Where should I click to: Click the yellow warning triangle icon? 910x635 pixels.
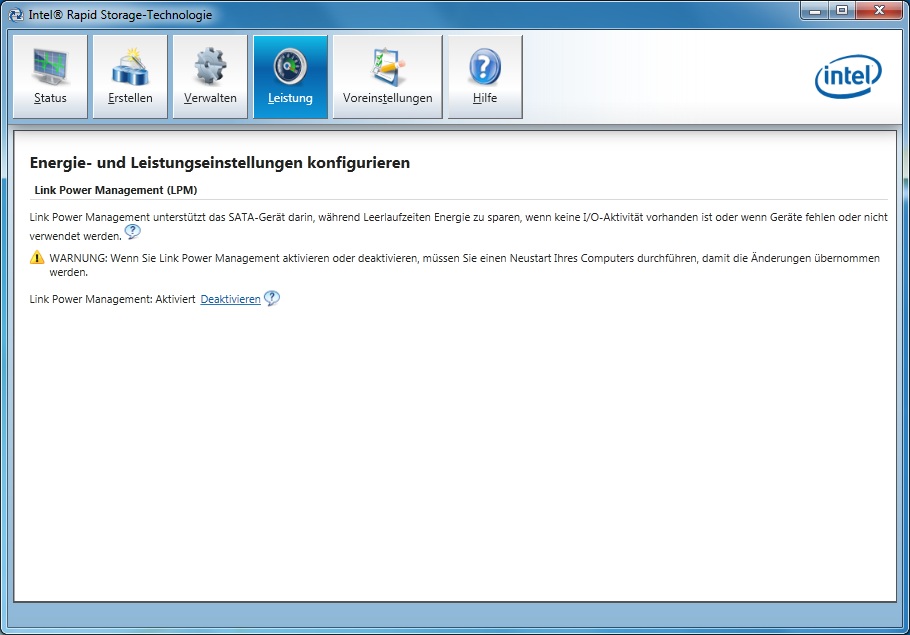(37, 257)
